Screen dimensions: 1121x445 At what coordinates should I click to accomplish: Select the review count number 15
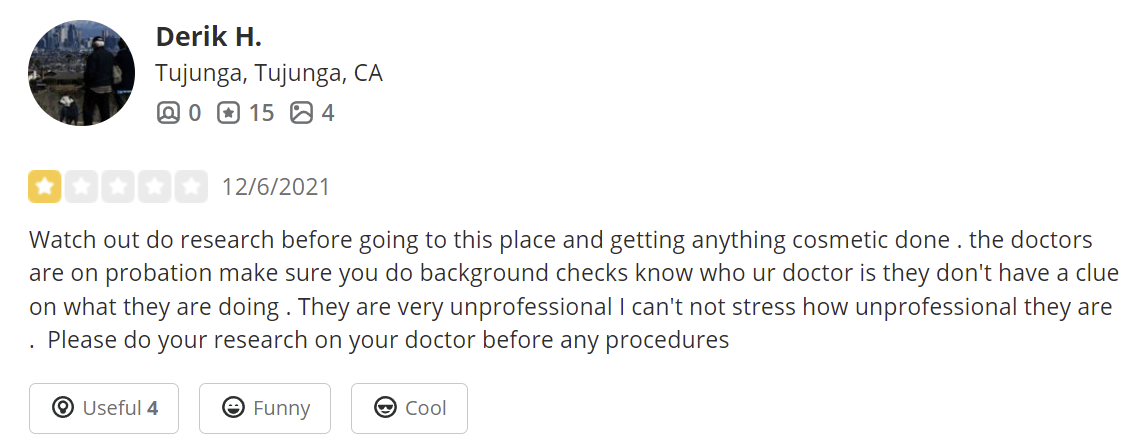click(x=261, y=113)
